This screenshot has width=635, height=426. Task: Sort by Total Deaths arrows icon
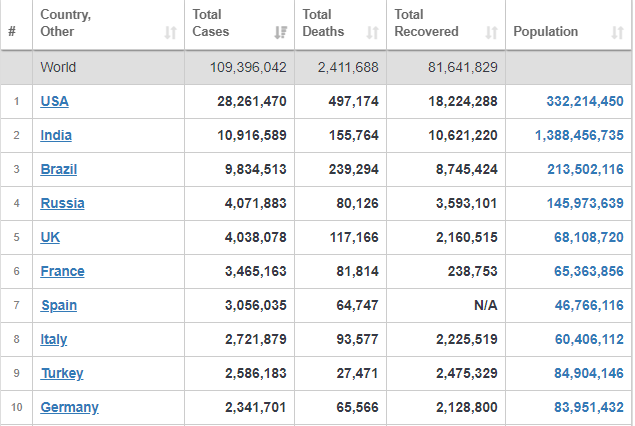click(x=373, y=32)
